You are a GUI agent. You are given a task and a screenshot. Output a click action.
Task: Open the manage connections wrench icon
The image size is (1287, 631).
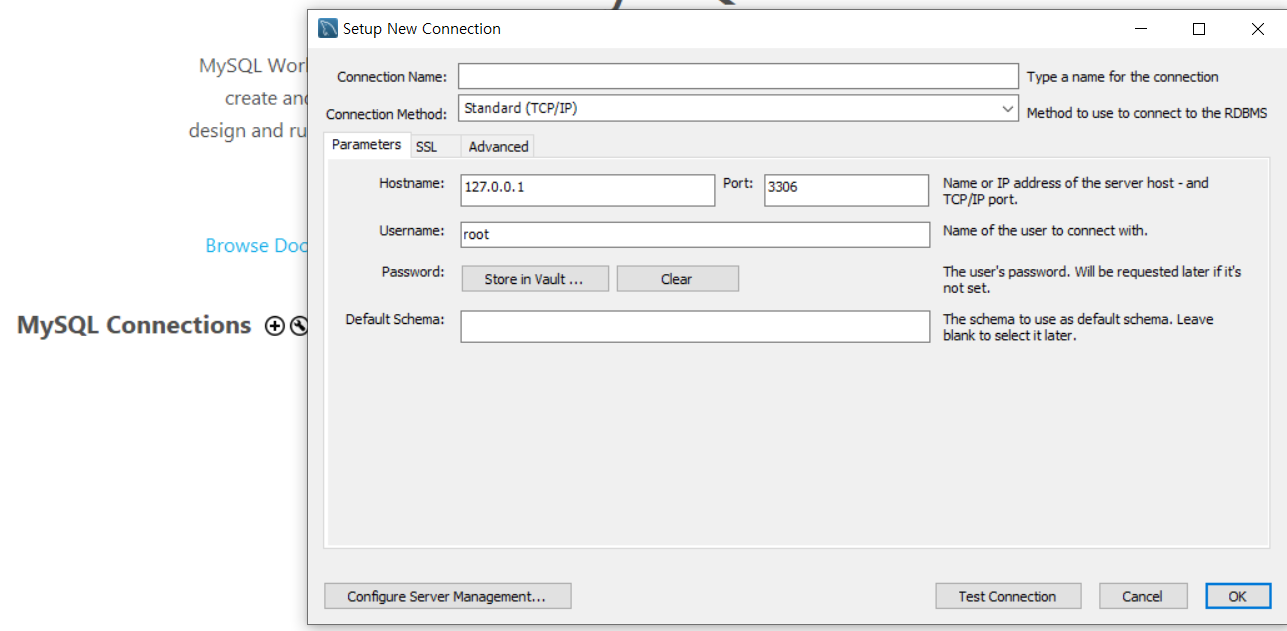(x=298, y=326)
